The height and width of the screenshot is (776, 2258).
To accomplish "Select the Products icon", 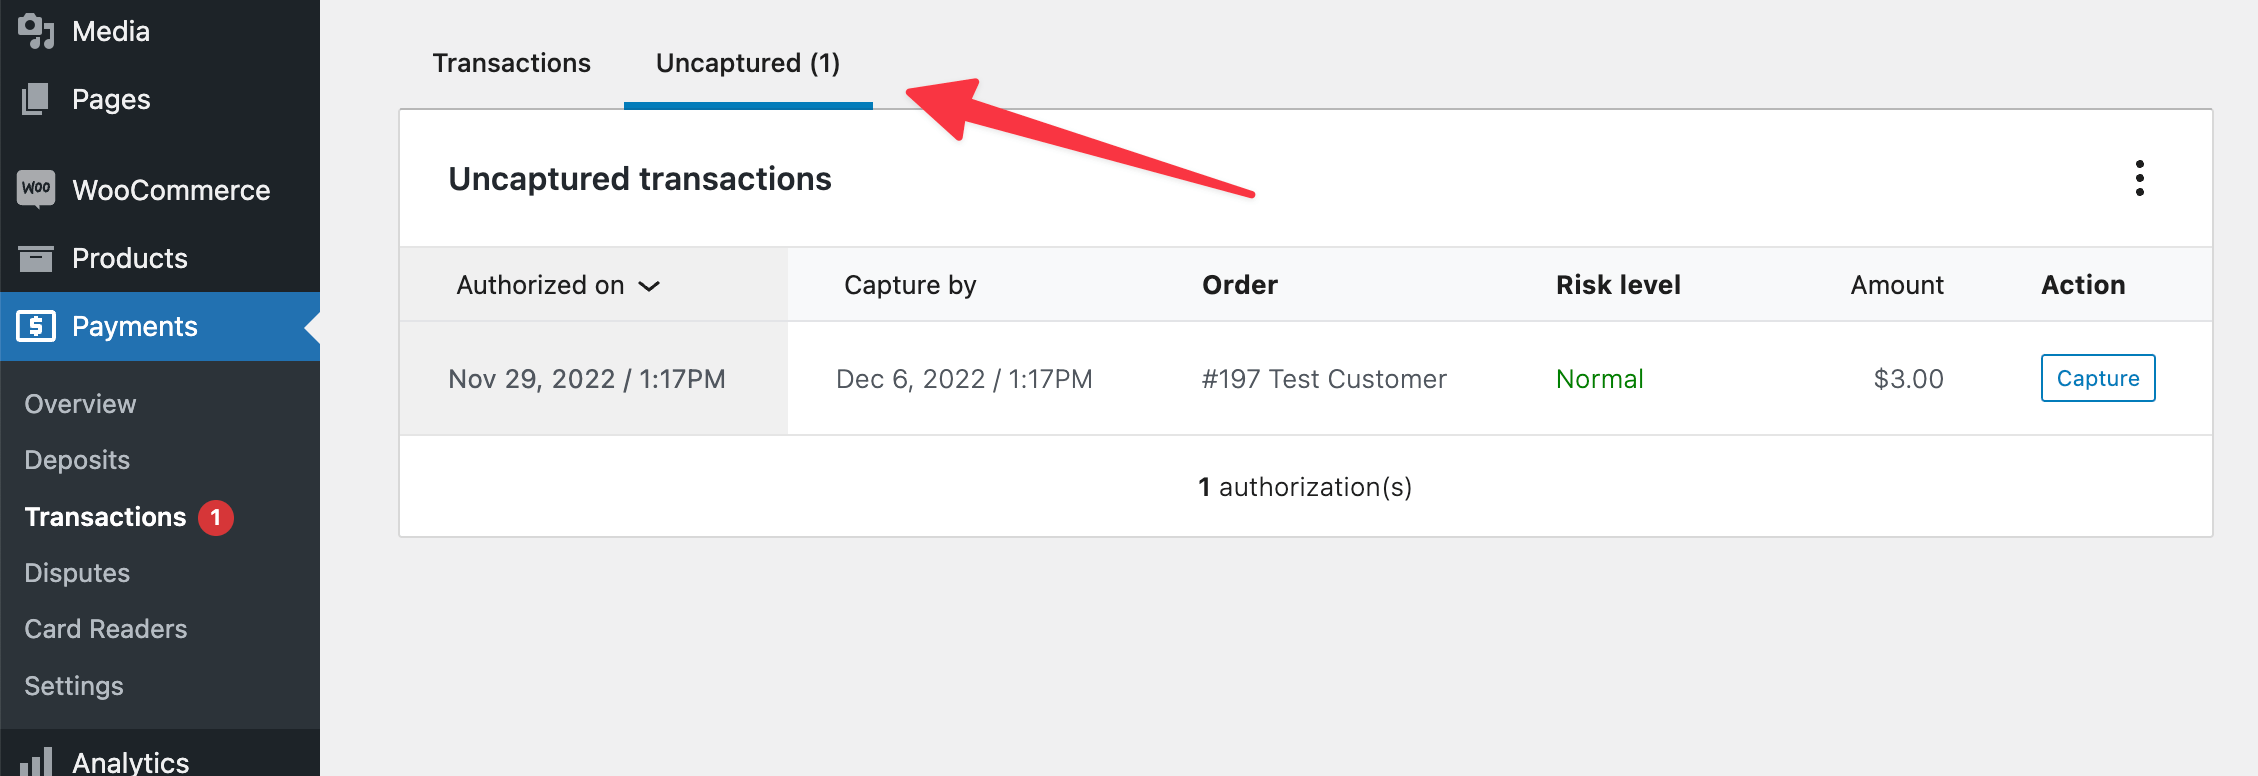I will pos(36,258).
